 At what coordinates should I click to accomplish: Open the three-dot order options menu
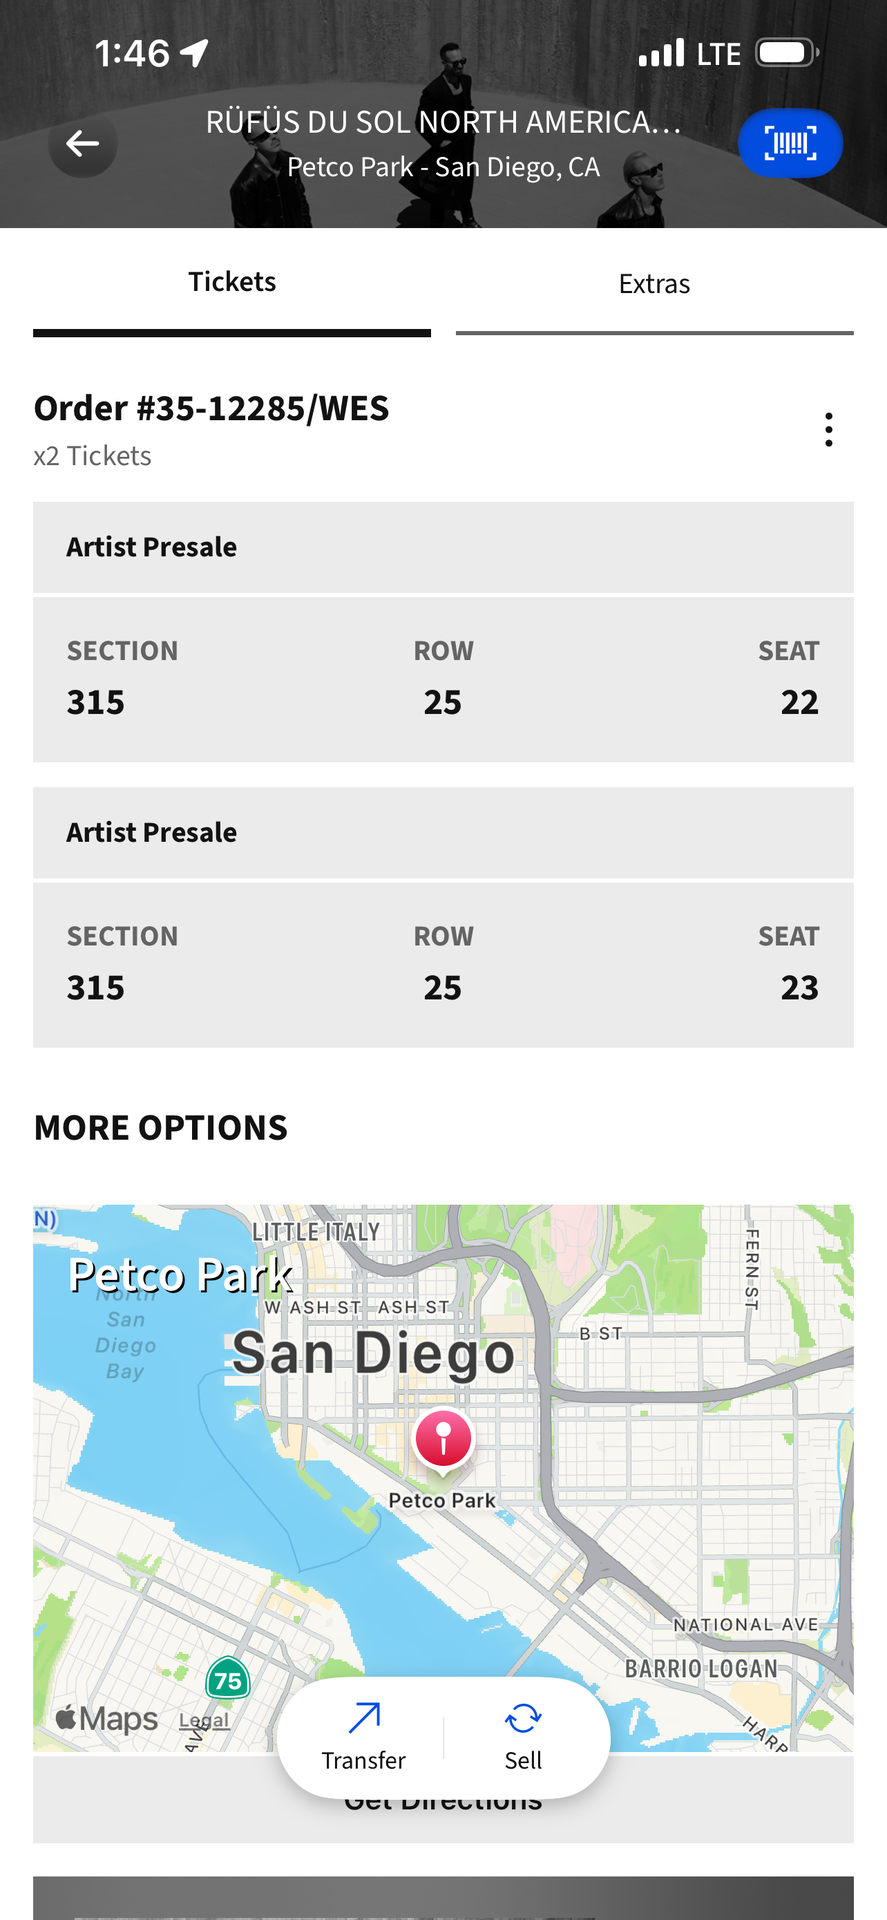pyautogui.click(x=828, y=429)
